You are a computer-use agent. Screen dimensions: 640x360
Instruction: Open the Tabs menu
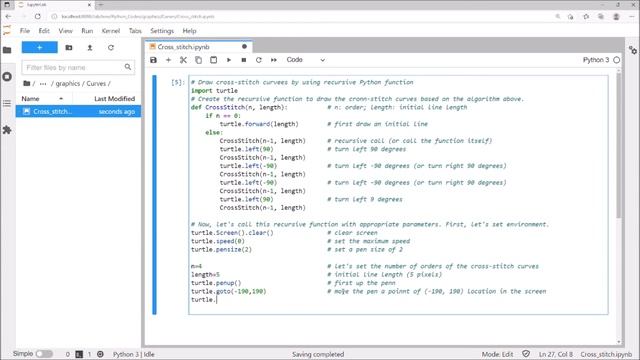tap(135, 31)
